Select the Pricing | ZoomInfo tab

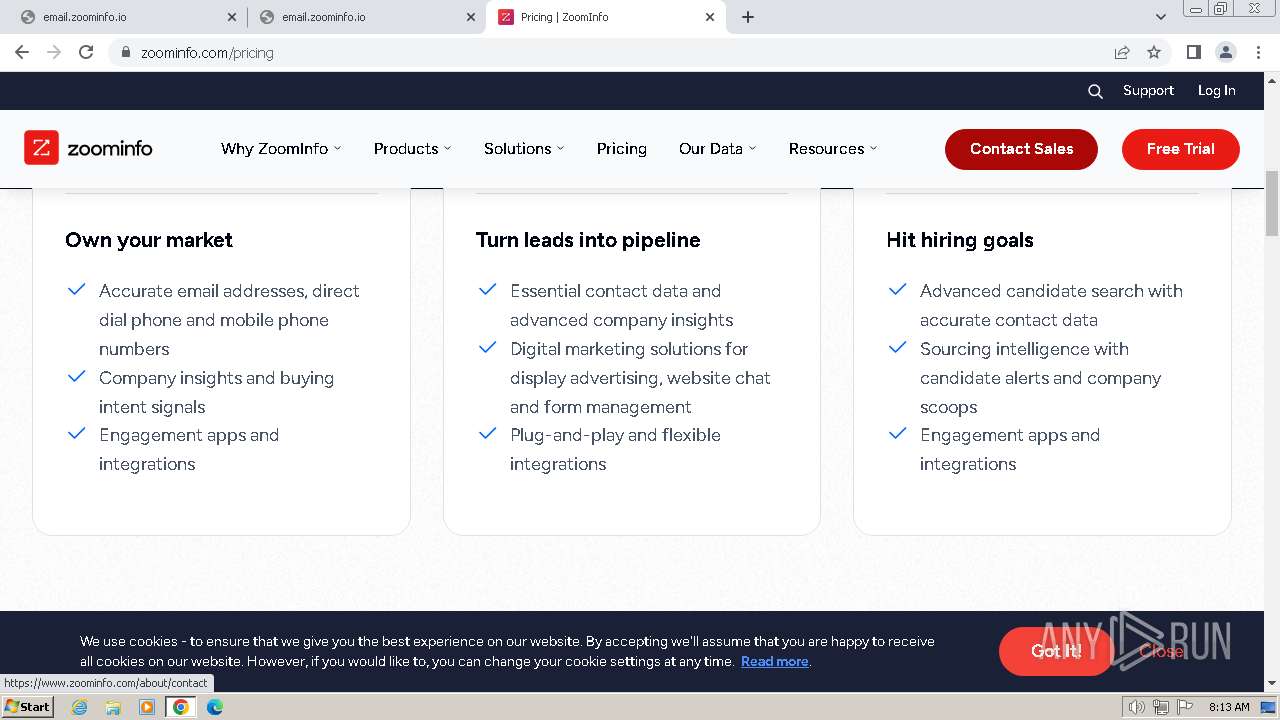(605, 17)
